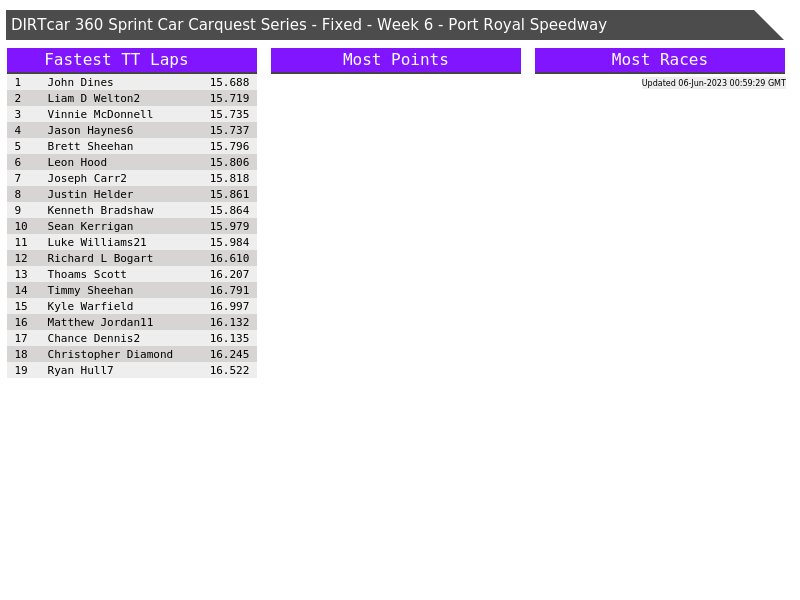Select Ryan Hull7 last row
This screenshot has height=600, width=800.
pos(80,370)
